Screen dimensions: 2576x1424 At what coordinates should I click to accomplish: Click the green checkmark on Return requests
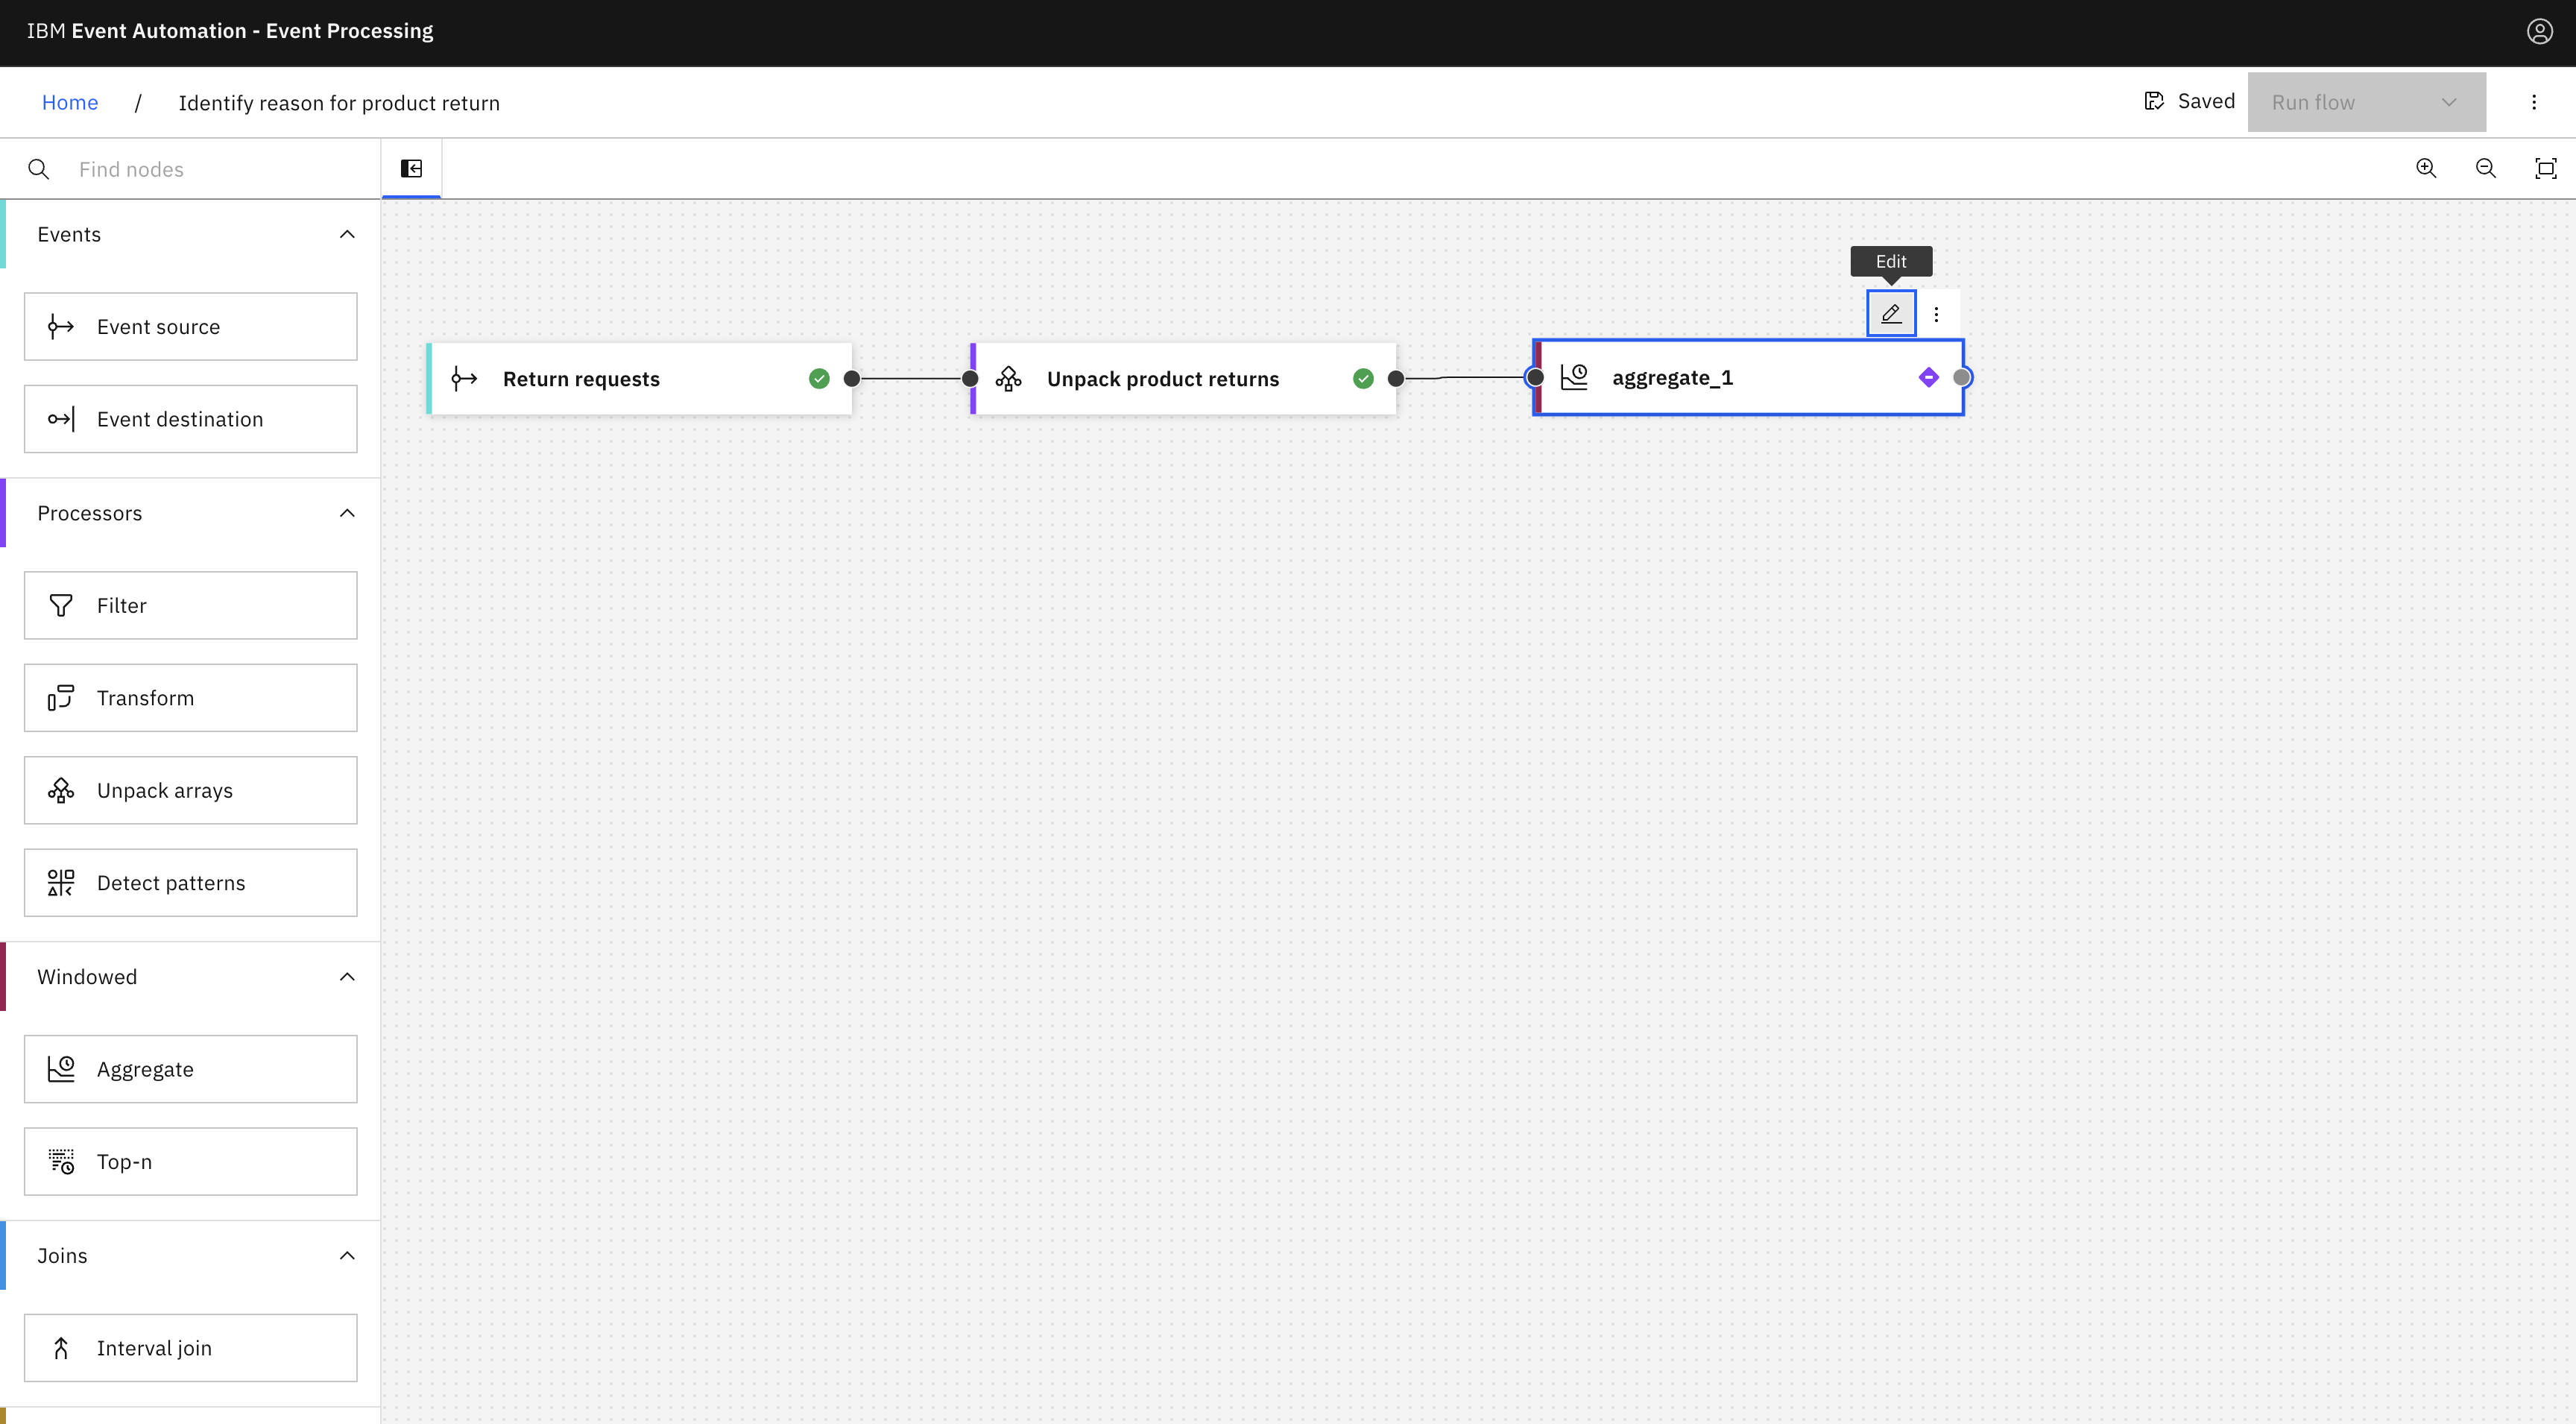[x=819, y=378]
